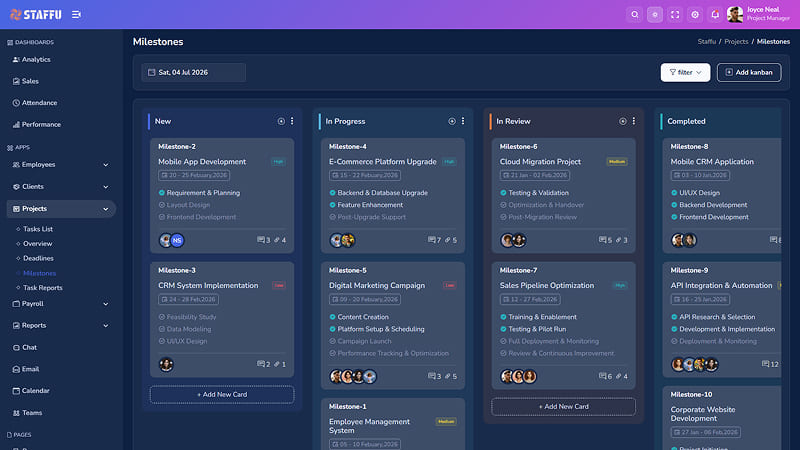Viewport: 800px width, 450px height.
Task: Click Low tag on CRM System Implementation
Action: [279, 286]
